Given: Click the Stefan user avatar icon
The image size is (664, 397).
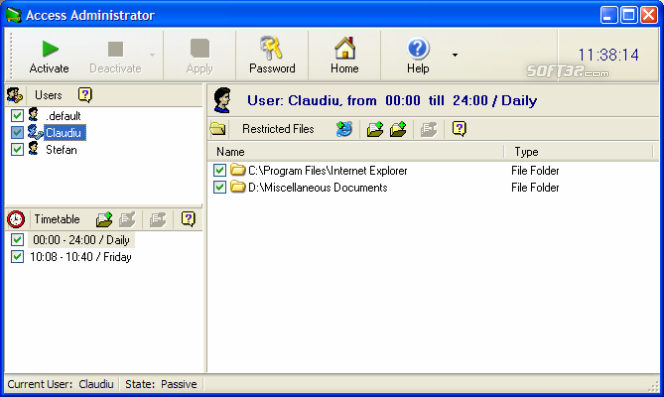Looking at the screenshot, I should pos(33,149).
